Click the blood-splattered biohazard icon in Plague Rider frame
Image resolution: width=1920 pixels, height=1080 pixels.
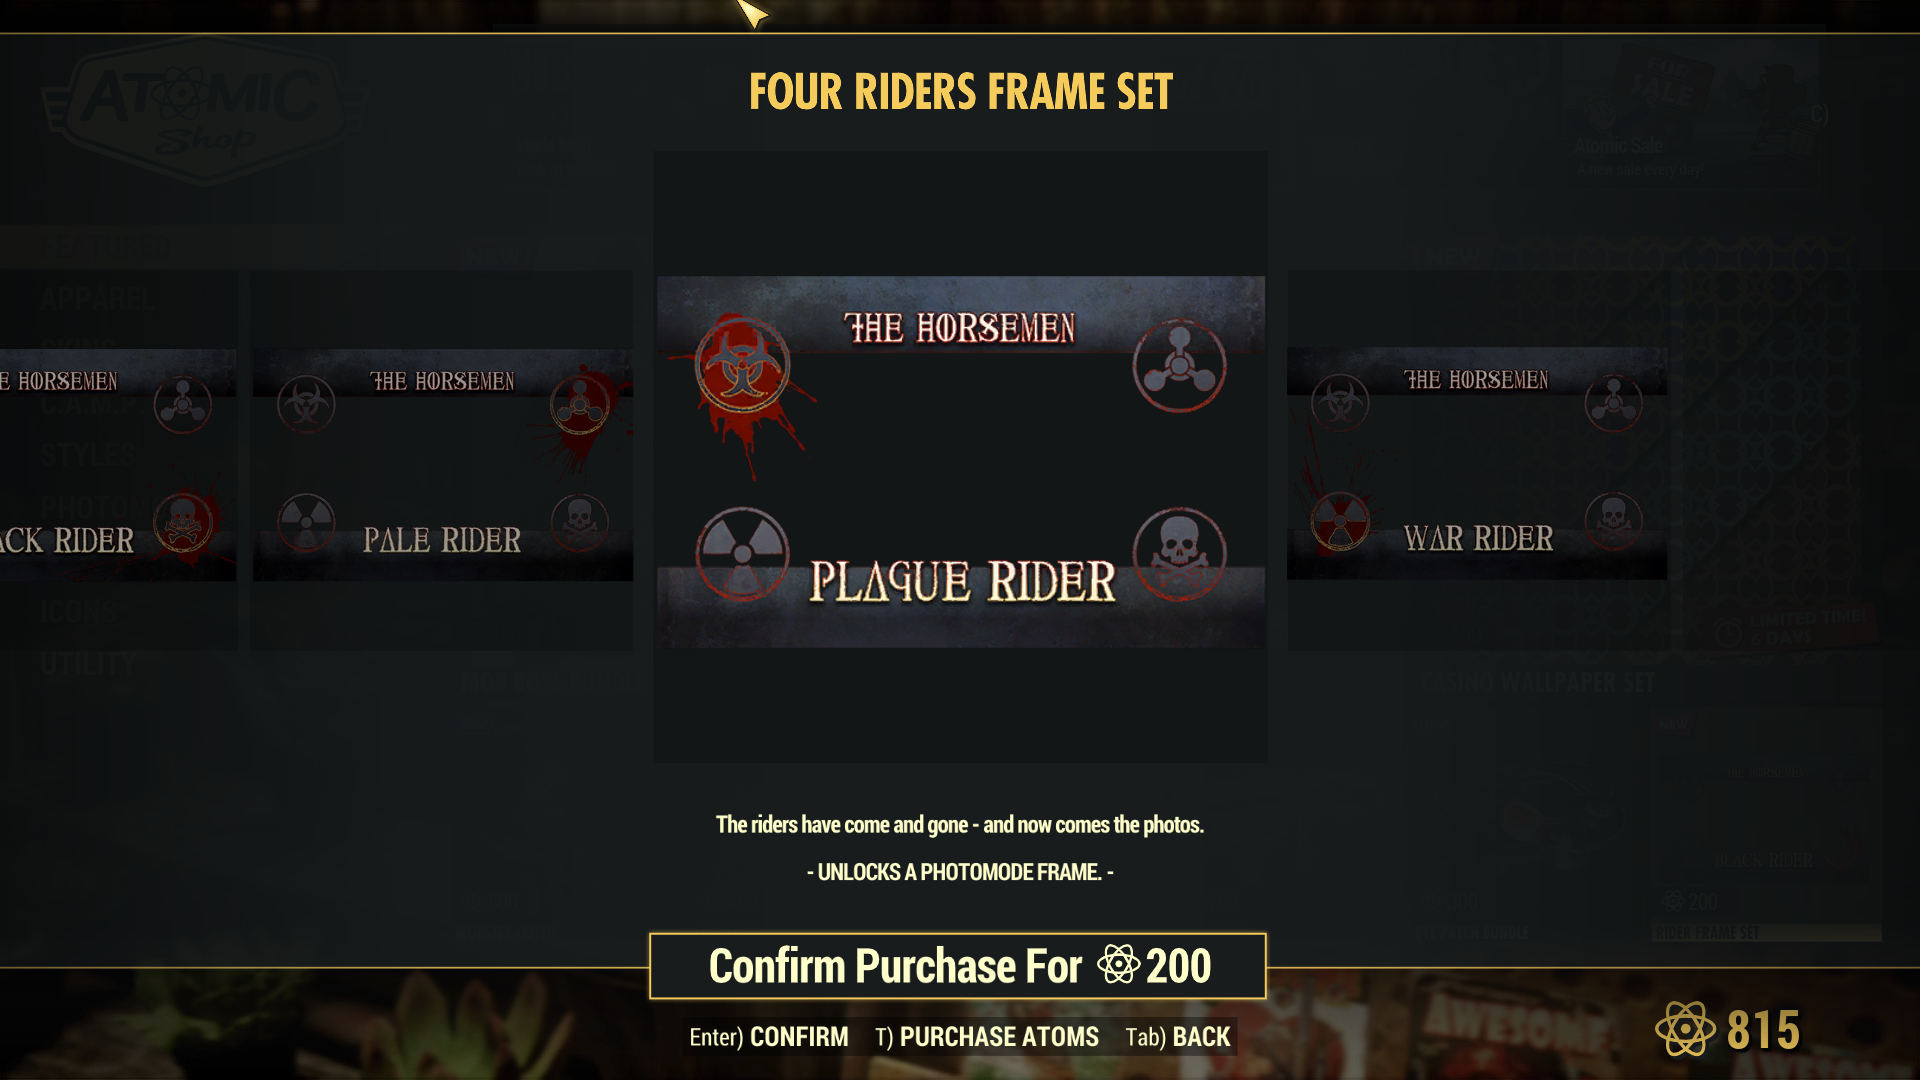click(742, 365)
